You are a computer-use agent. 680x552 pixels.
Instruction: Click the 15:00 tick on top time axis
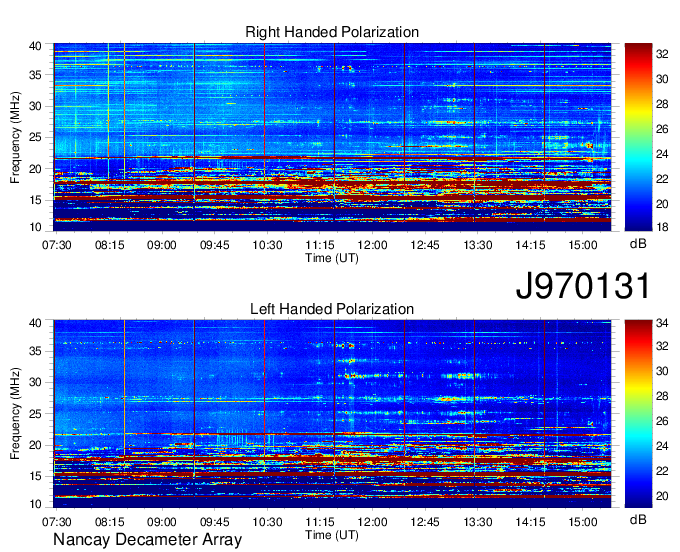pyautogui.click(x=583, y=245)
